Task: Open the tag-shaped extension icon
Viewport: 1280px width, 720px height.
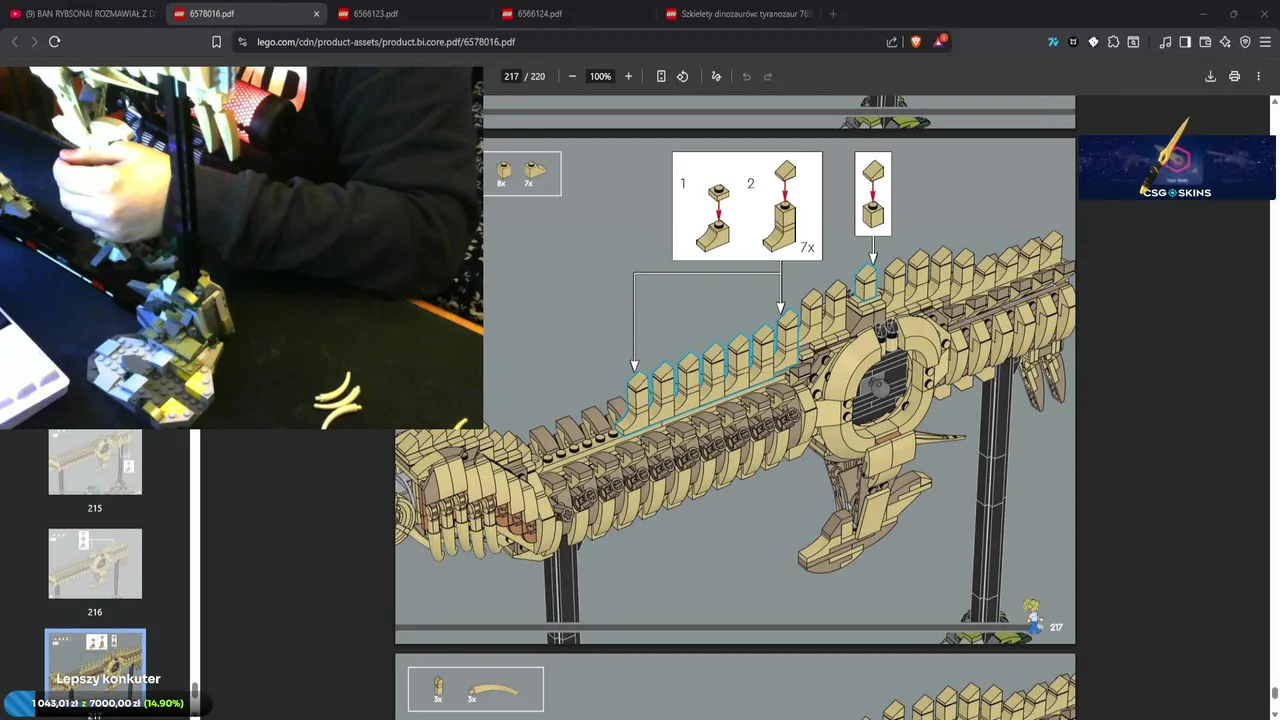Action: [1093, 42]
